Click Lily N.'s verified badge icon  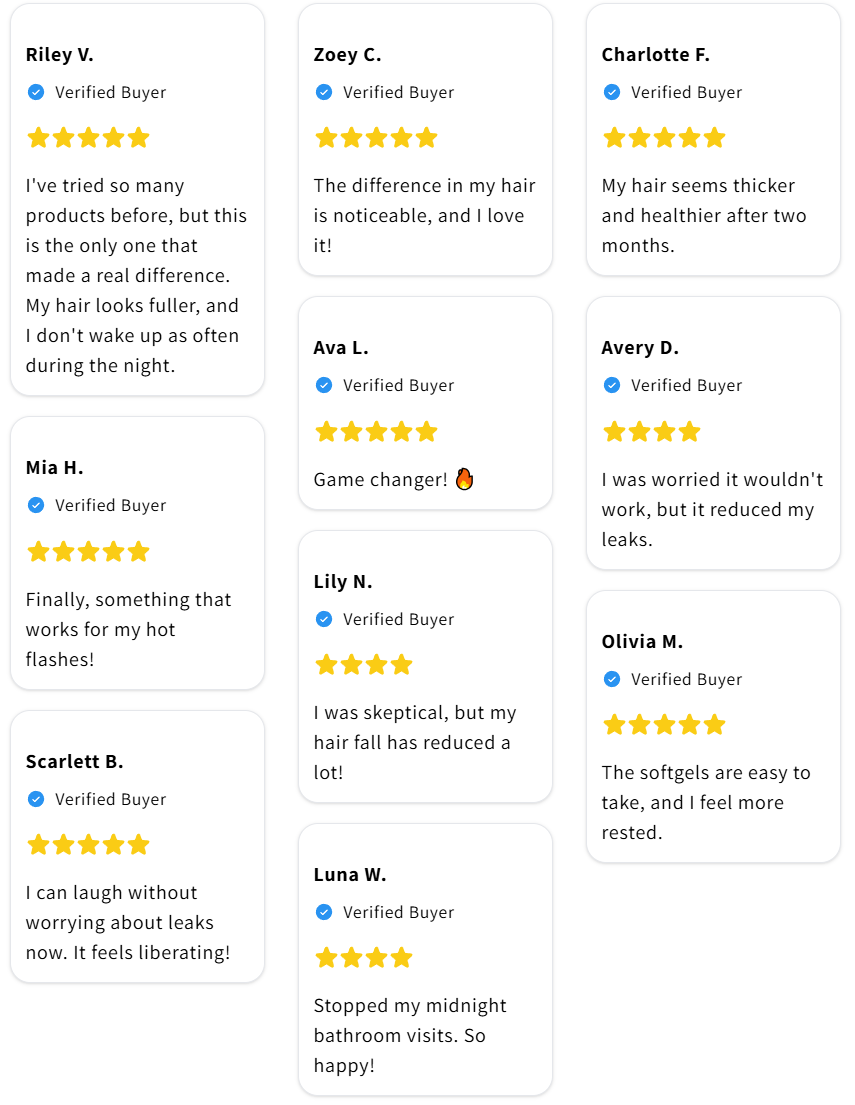click(x=324, y=619)
